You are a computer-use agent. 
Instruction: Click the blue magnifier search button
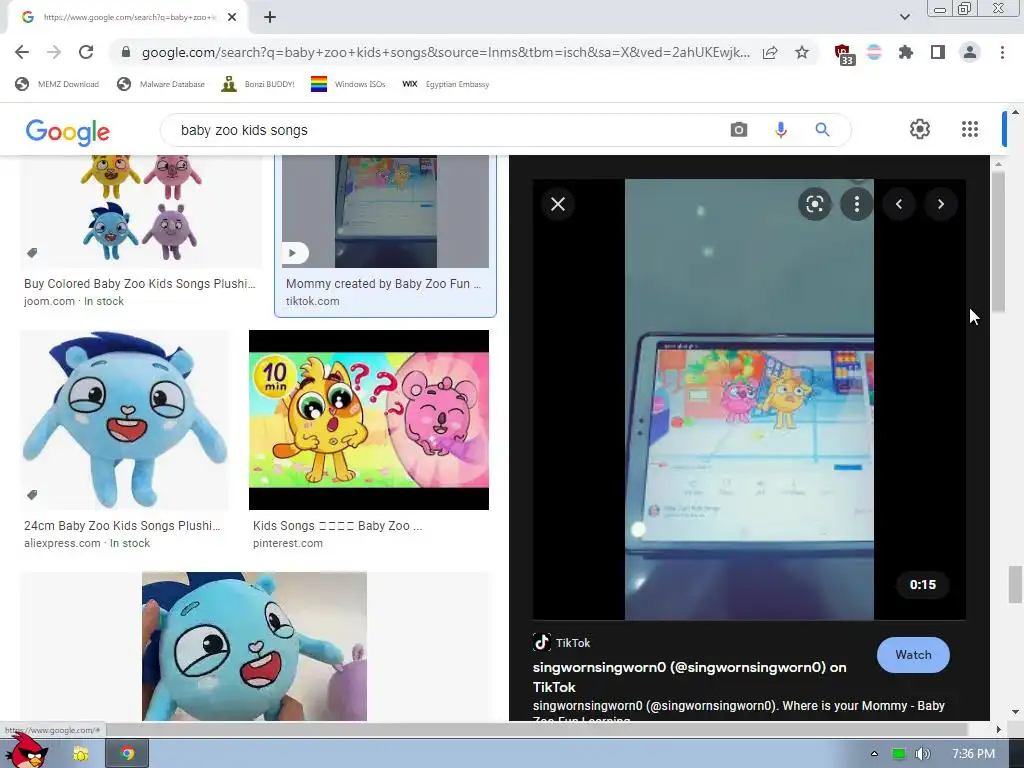822,129
